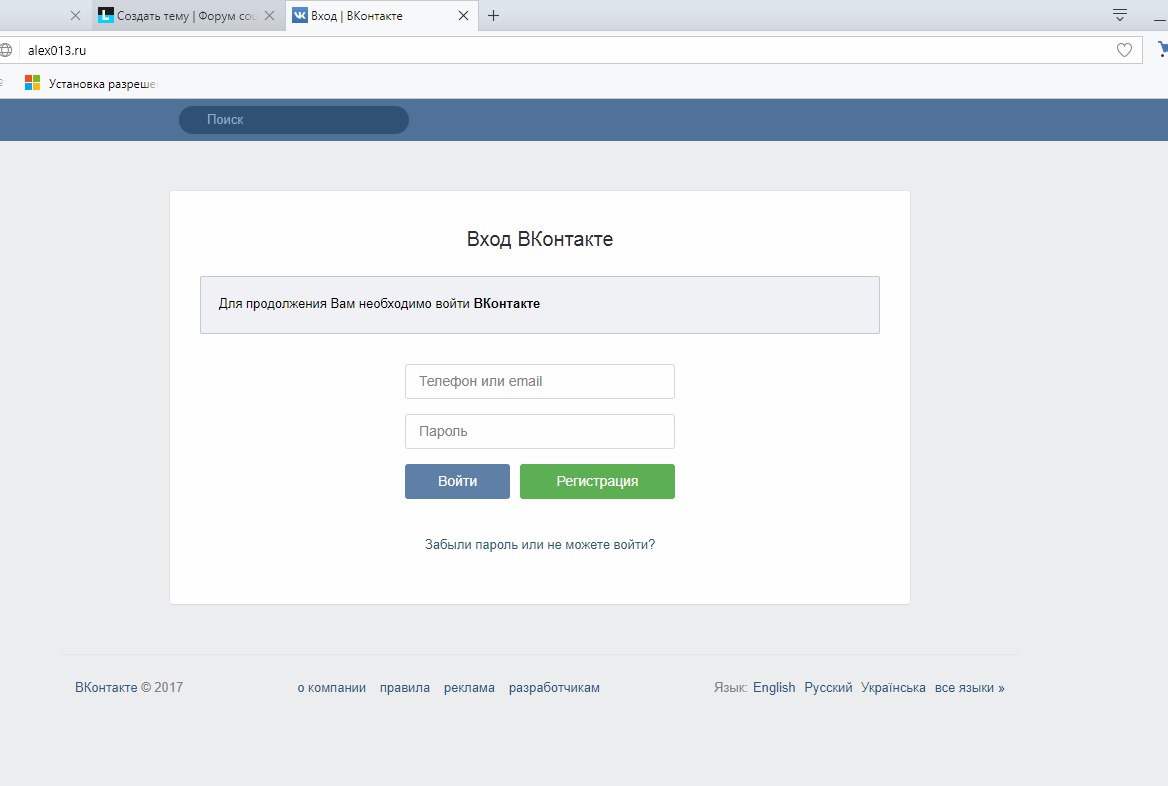Viewport: 1168px width, 786px height.
Task: Click the VK logo favicon on the tab
Action: pyautogui.click(x=299, y=15)
